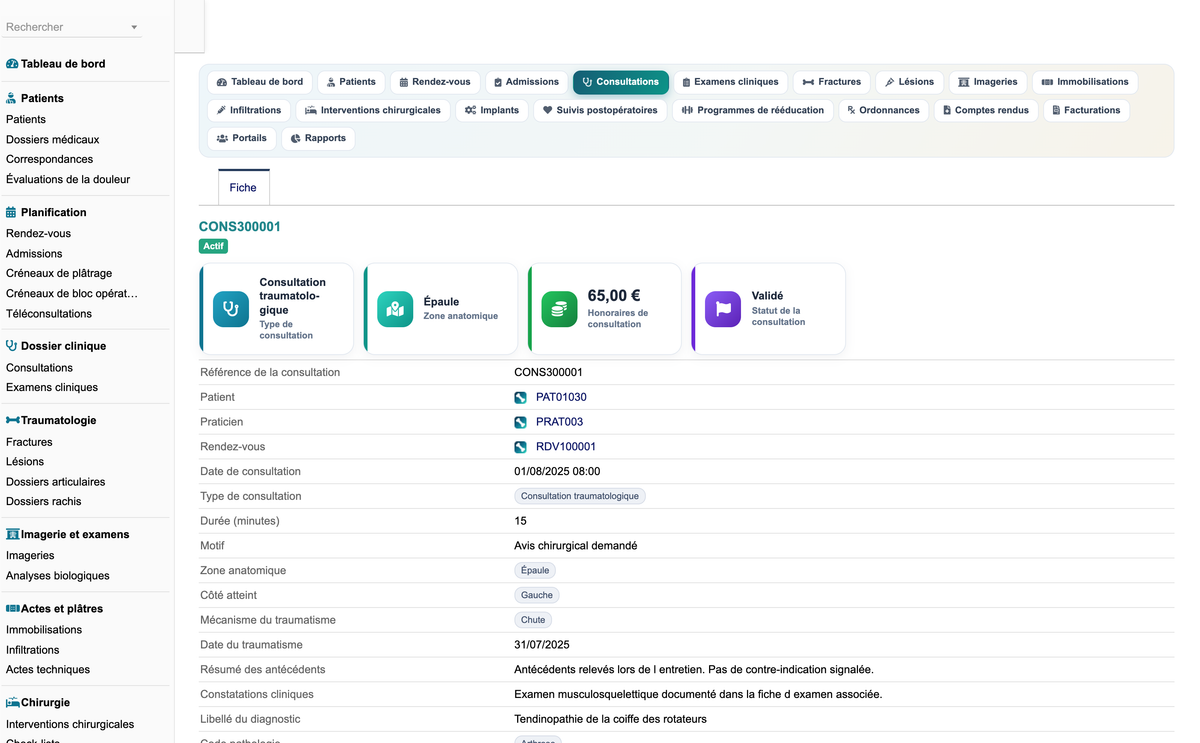
Task: Click the 01/08/2025 08:00 consultation date value
Action: (x=558, y=471)
